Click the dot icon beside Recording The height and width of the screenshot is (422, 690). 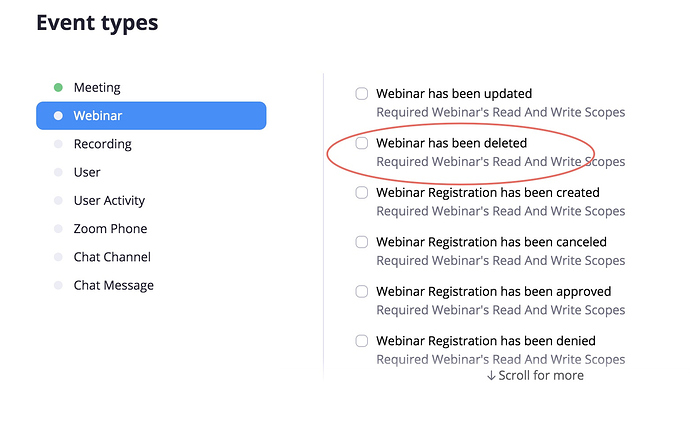coord(58,144)
